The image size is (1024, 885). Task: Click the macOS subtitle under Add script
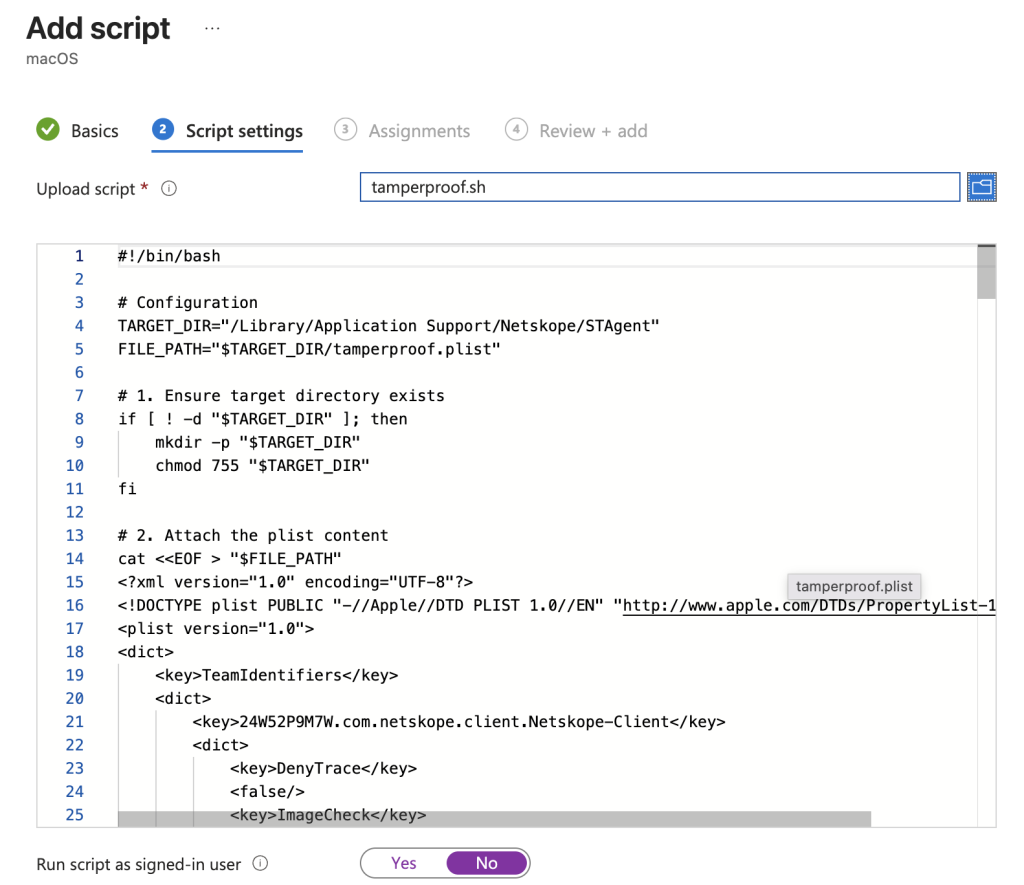pos(52,59)
